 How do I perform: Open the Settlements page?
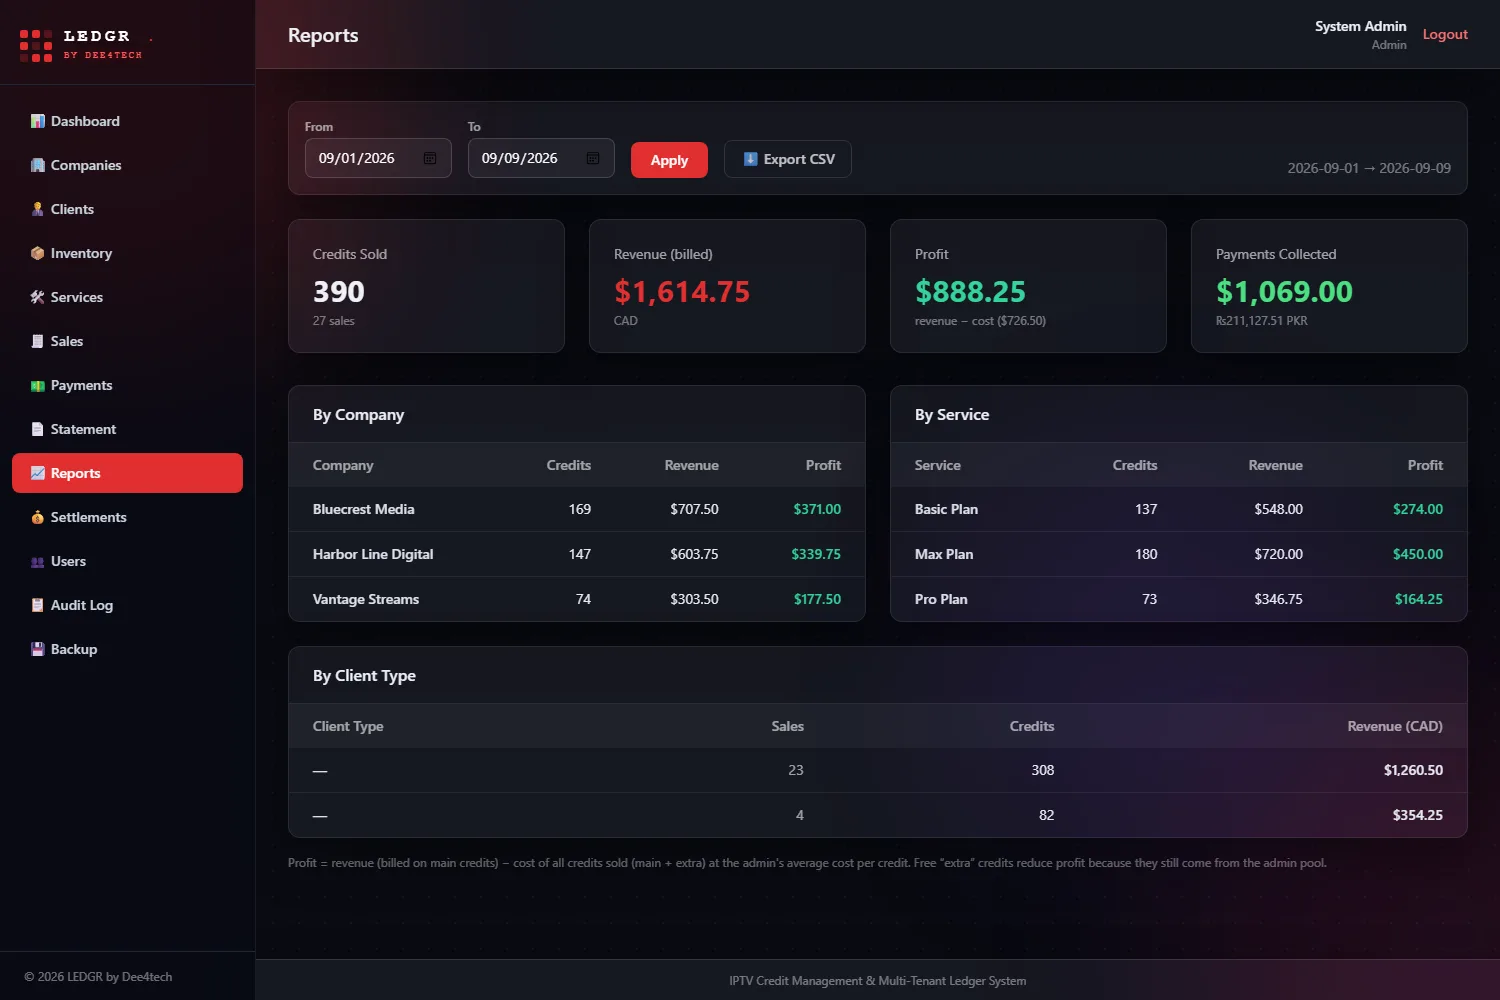[127, 517]
